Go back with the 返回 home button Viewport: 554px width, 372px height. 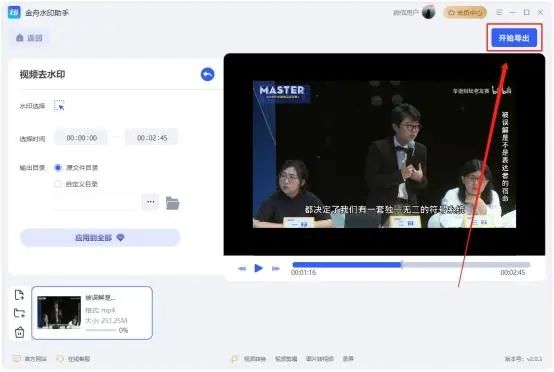(29, 38)
